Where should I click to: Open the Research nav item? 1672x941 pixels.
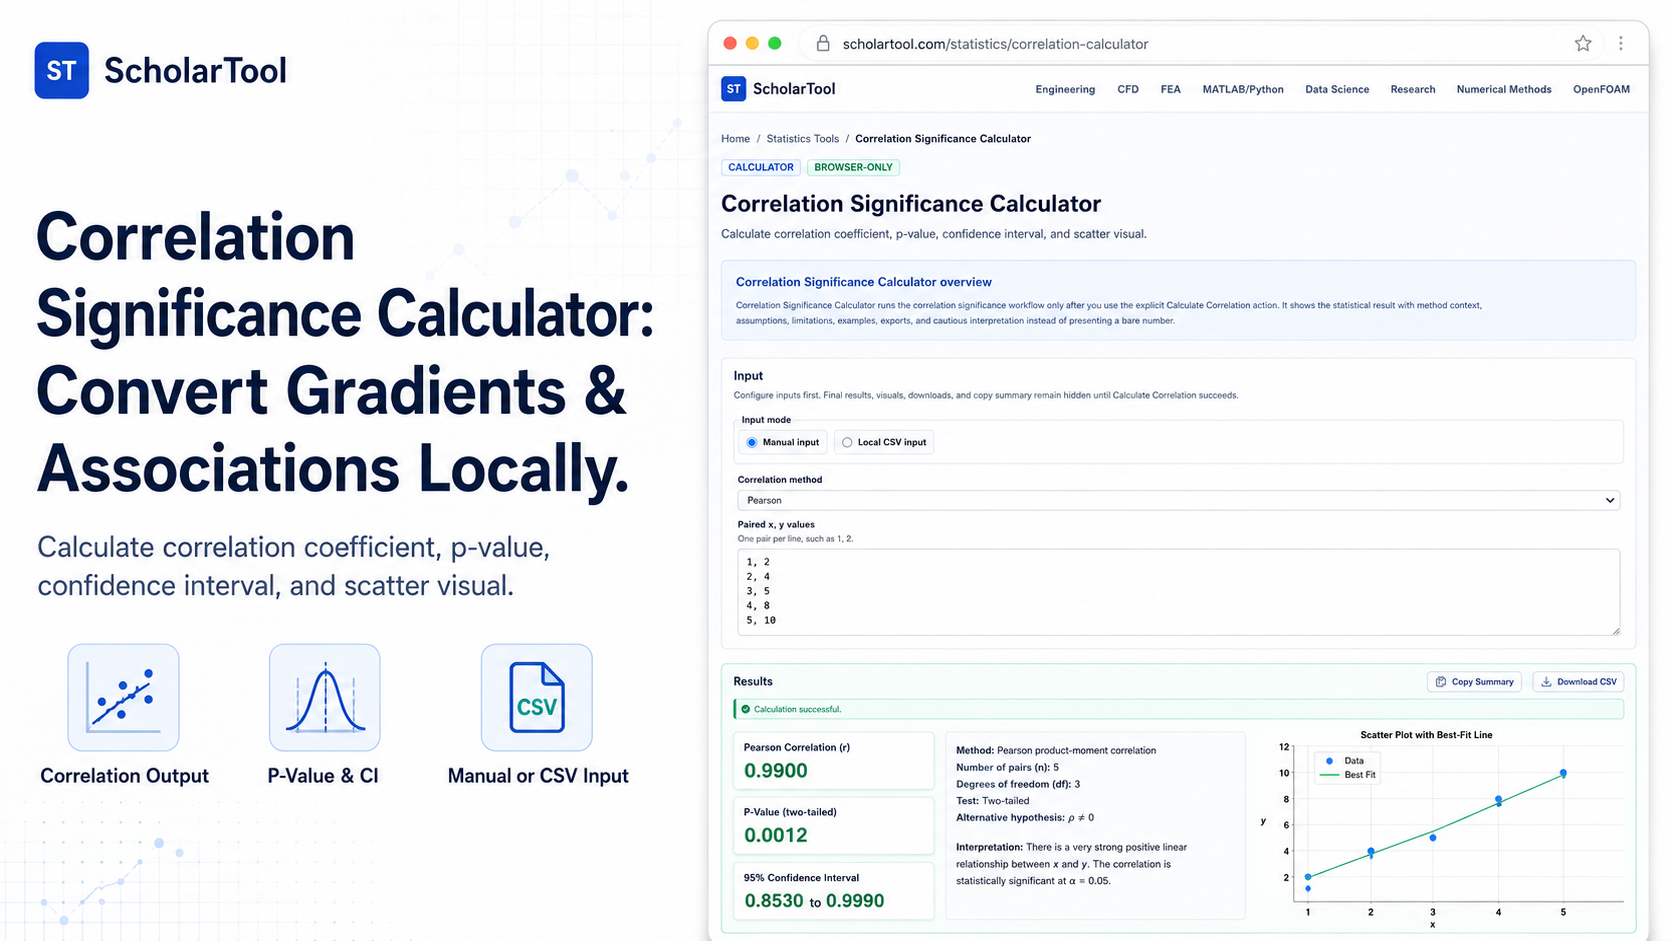coord(1412,89)
